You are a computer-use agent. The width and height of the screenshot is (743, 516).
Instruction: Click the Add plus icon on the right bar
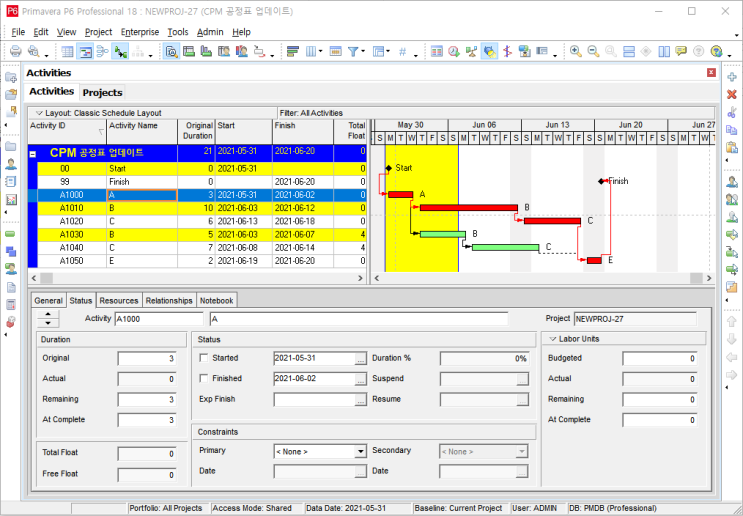(732, 77)
